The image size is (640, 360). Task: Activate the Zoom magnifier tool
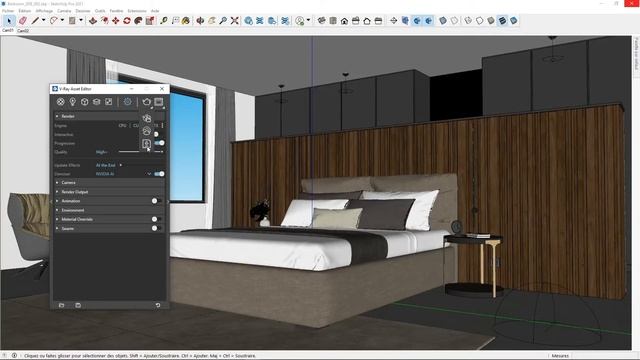tap(223, 20)
